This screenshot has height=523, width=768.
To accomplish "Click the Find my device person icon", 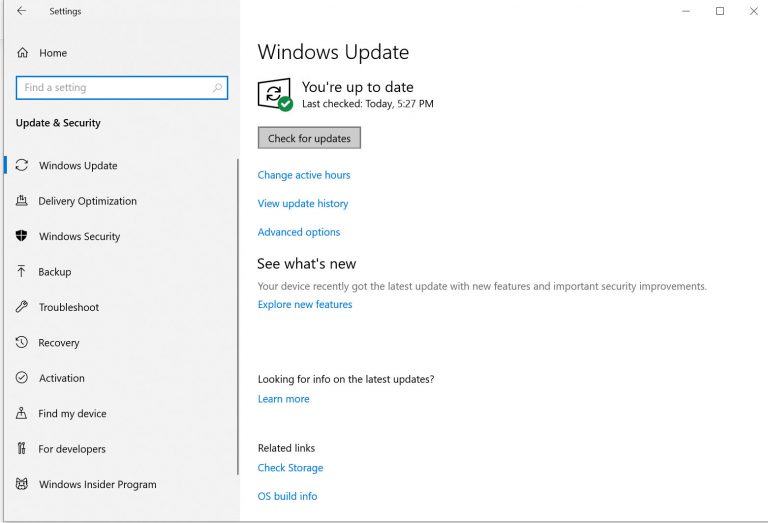I will [22, 413].
